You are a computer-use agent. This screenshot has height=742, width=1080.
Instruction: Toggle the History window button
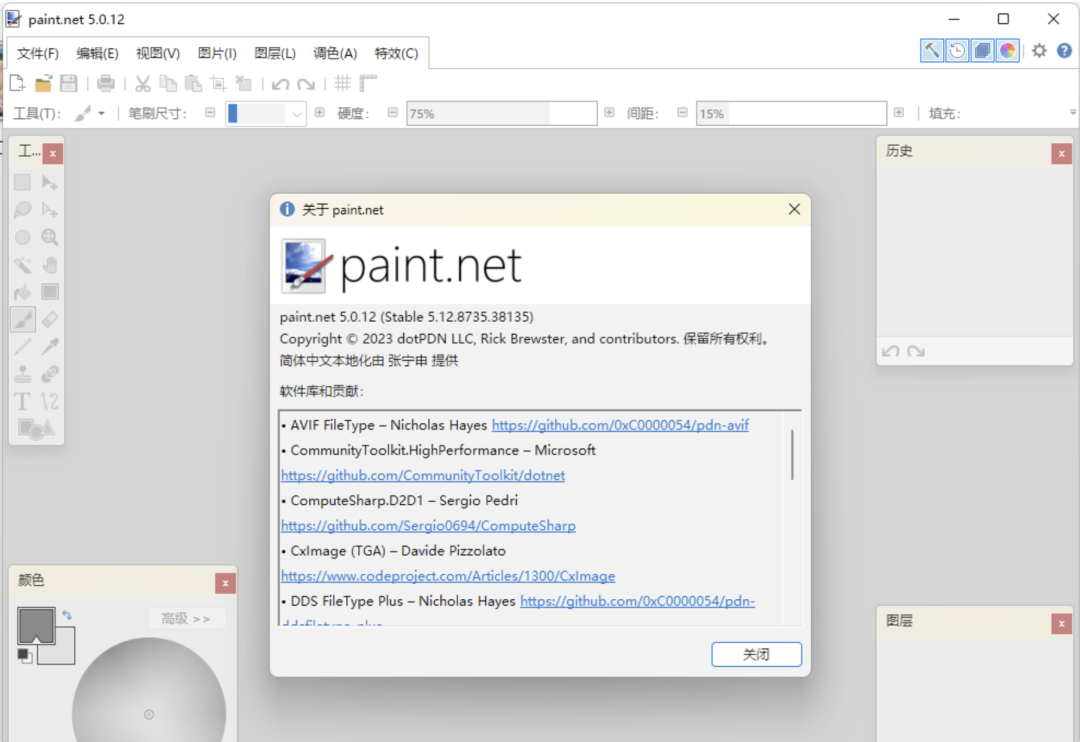957,50
